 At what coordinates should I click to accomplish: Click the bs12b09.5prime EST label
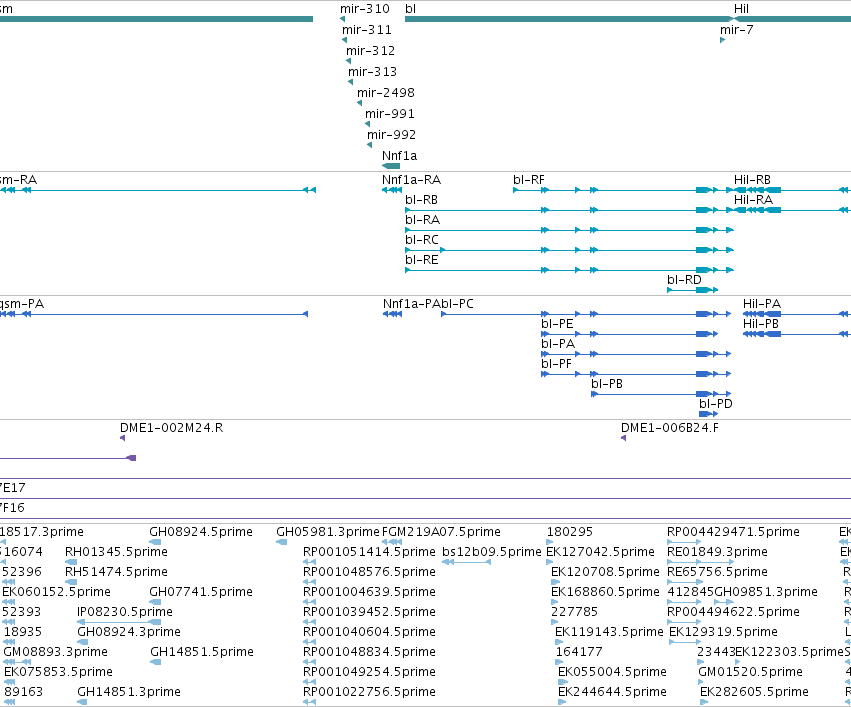492,552
